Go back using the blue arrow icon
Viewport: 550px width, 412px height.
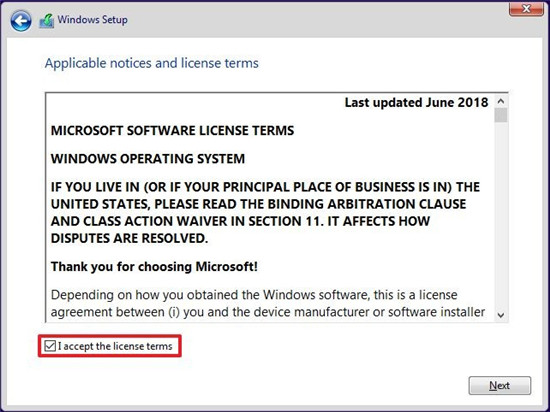[21, 21]
